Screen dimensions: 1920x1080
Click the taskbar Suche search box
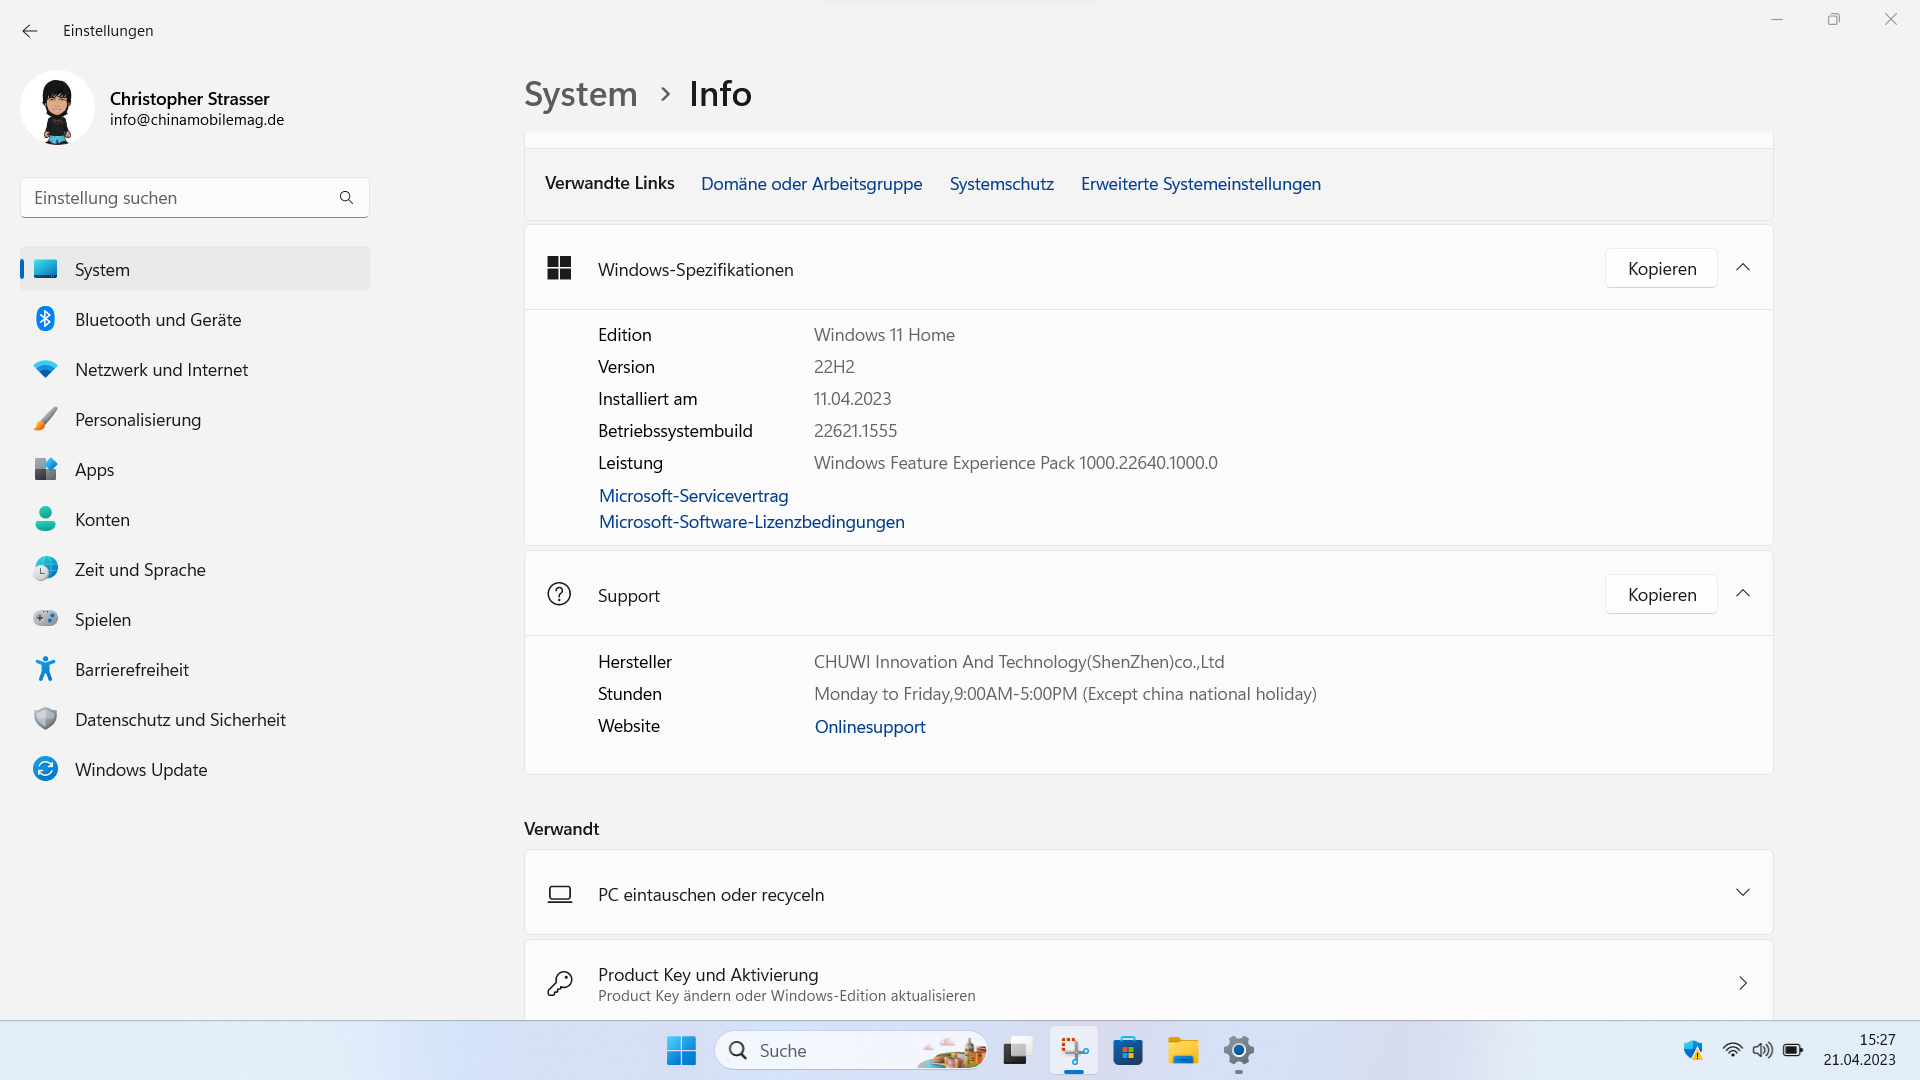tap(851, 1051)
